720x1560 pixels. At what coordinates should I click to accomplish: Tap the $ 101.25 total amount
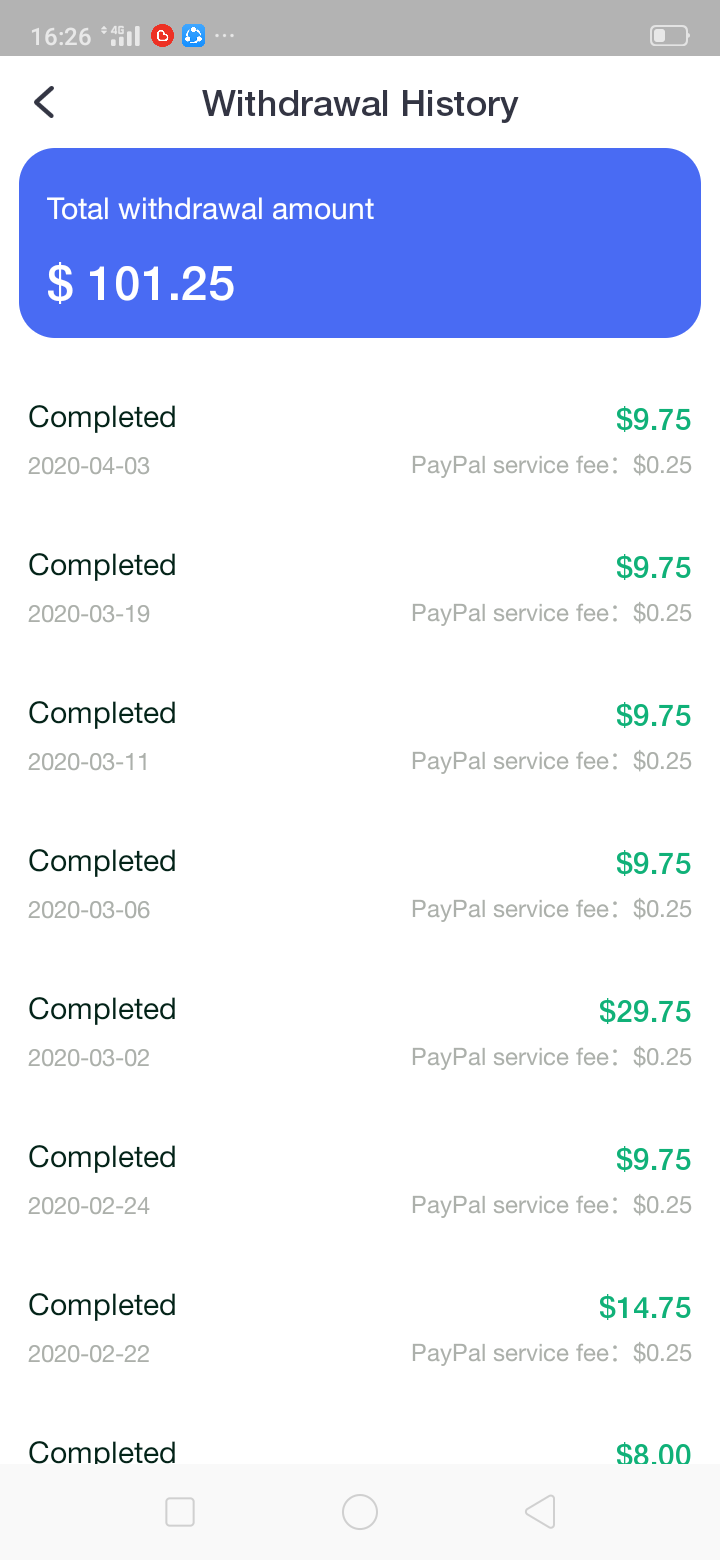[x=141, y=284]
